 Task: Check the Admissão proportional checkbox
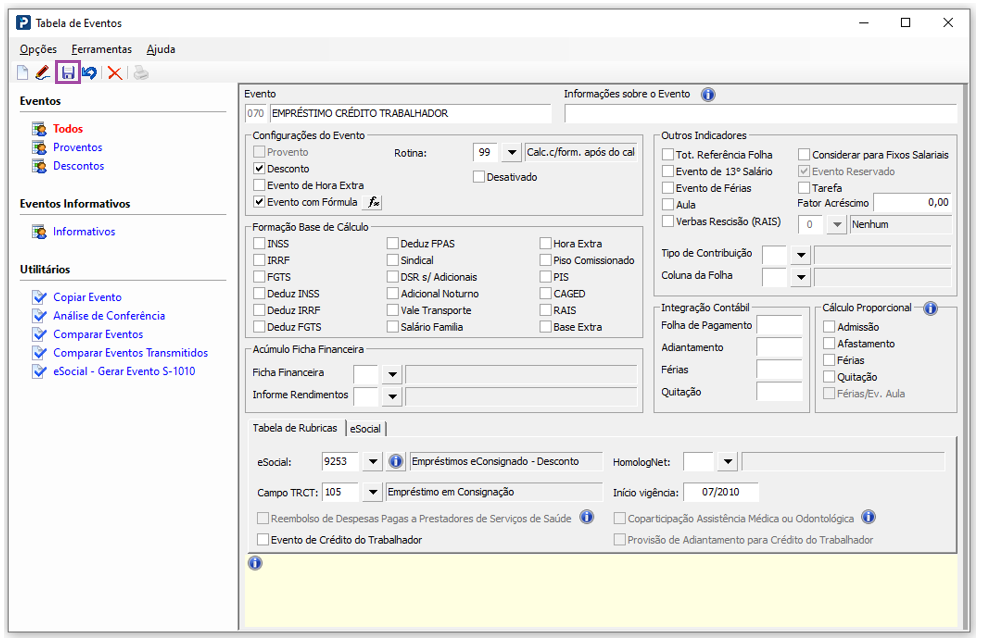coord(829,327)
